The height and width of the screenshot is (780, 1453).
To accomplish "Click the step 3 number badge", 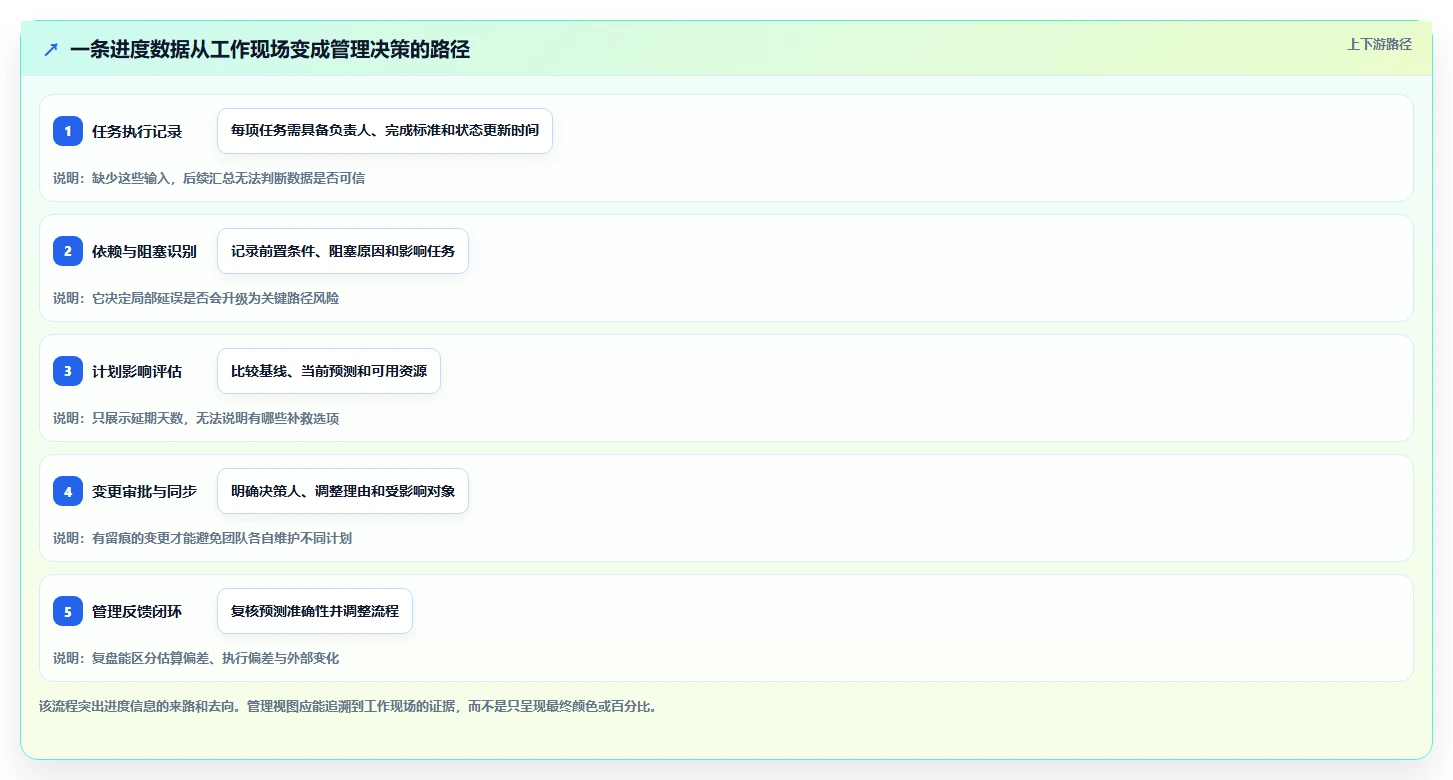I will pos(68,371).
